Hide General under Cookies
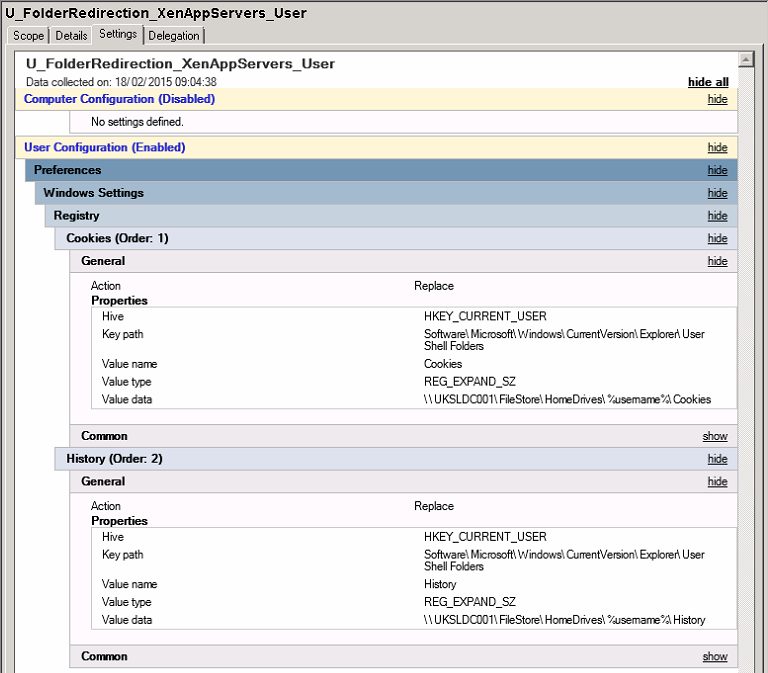 717,262
